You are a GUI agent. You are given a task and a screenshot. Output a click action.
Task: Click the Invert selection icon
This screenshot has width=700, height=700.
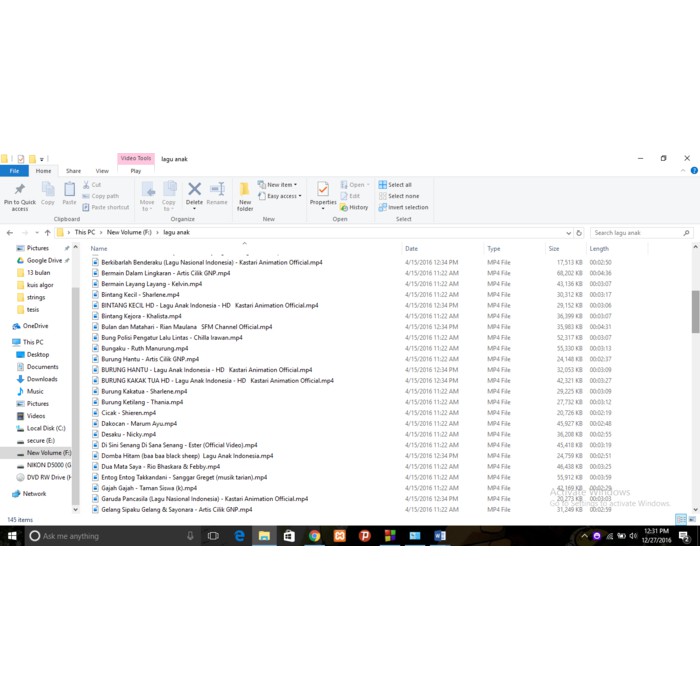click(403, 207)
